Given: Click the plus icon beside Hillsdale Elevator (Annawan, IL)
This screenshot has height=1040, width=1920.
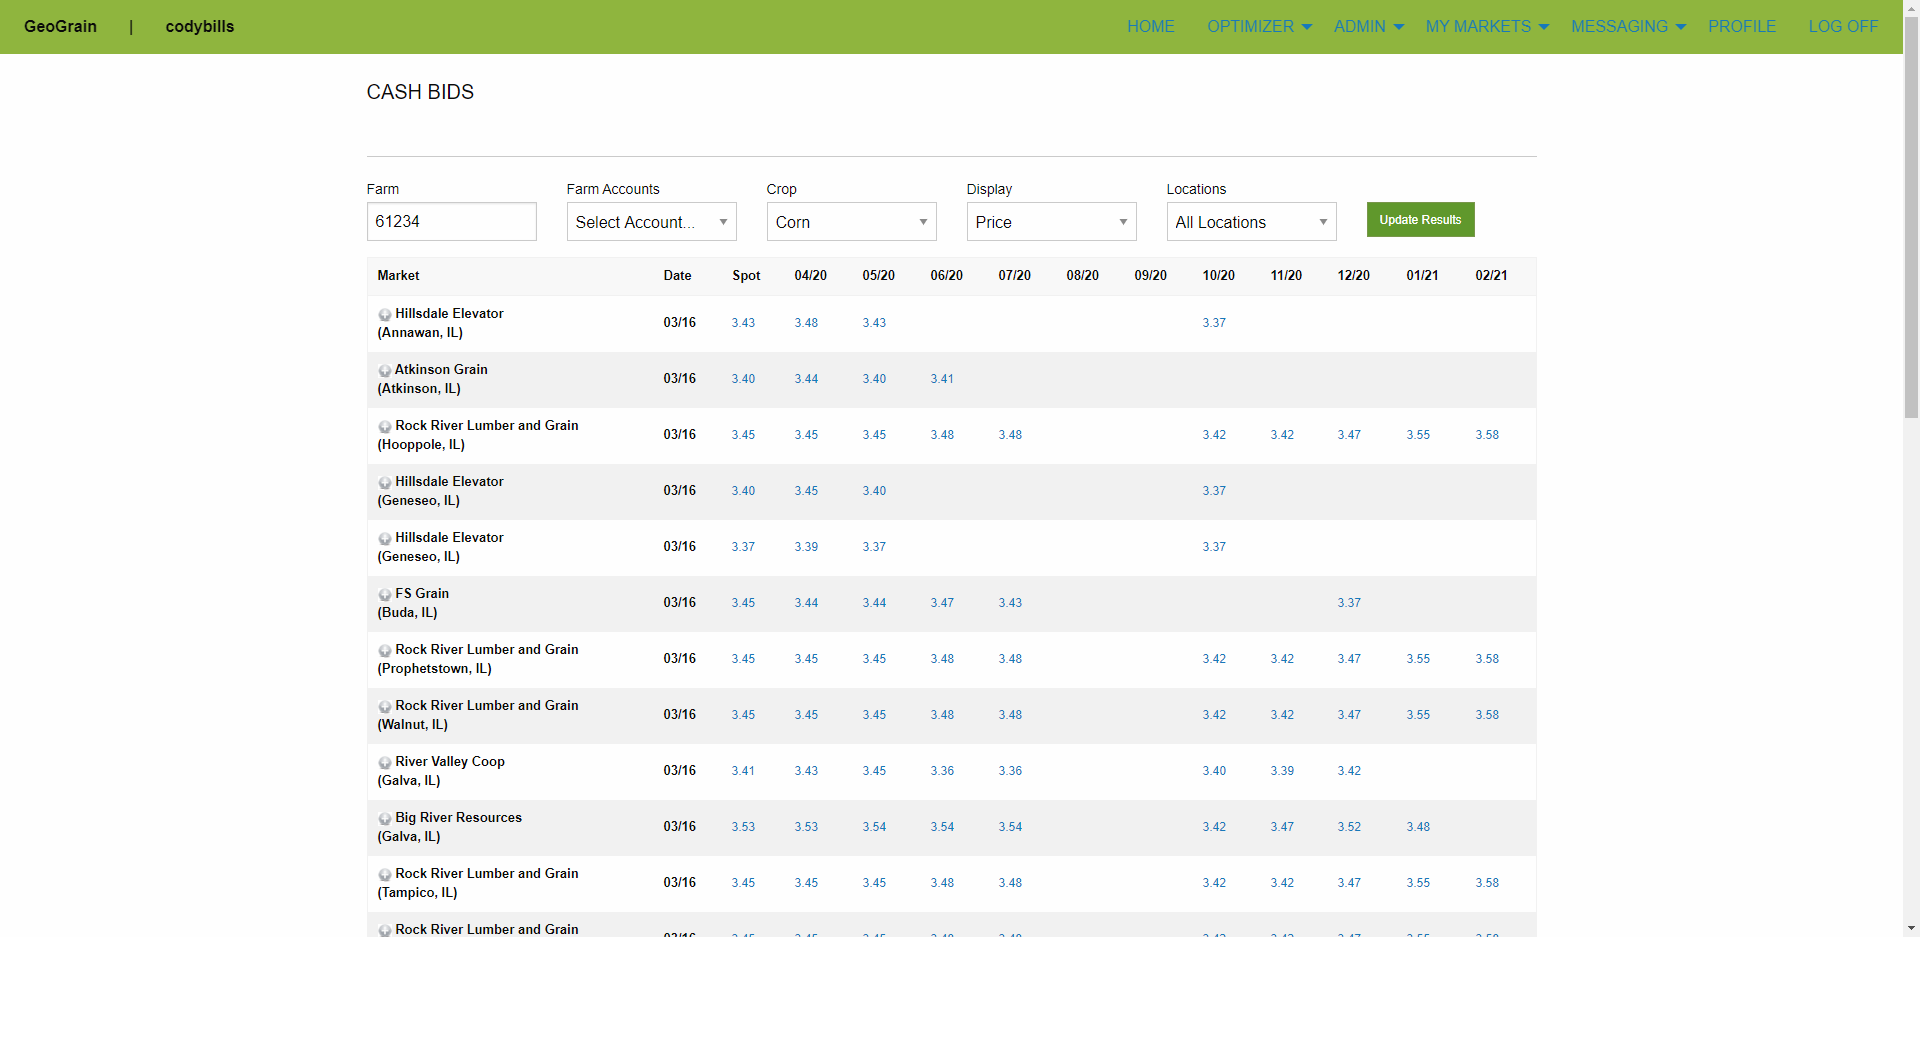Looking at the screenshot, I should coord(385,315).
